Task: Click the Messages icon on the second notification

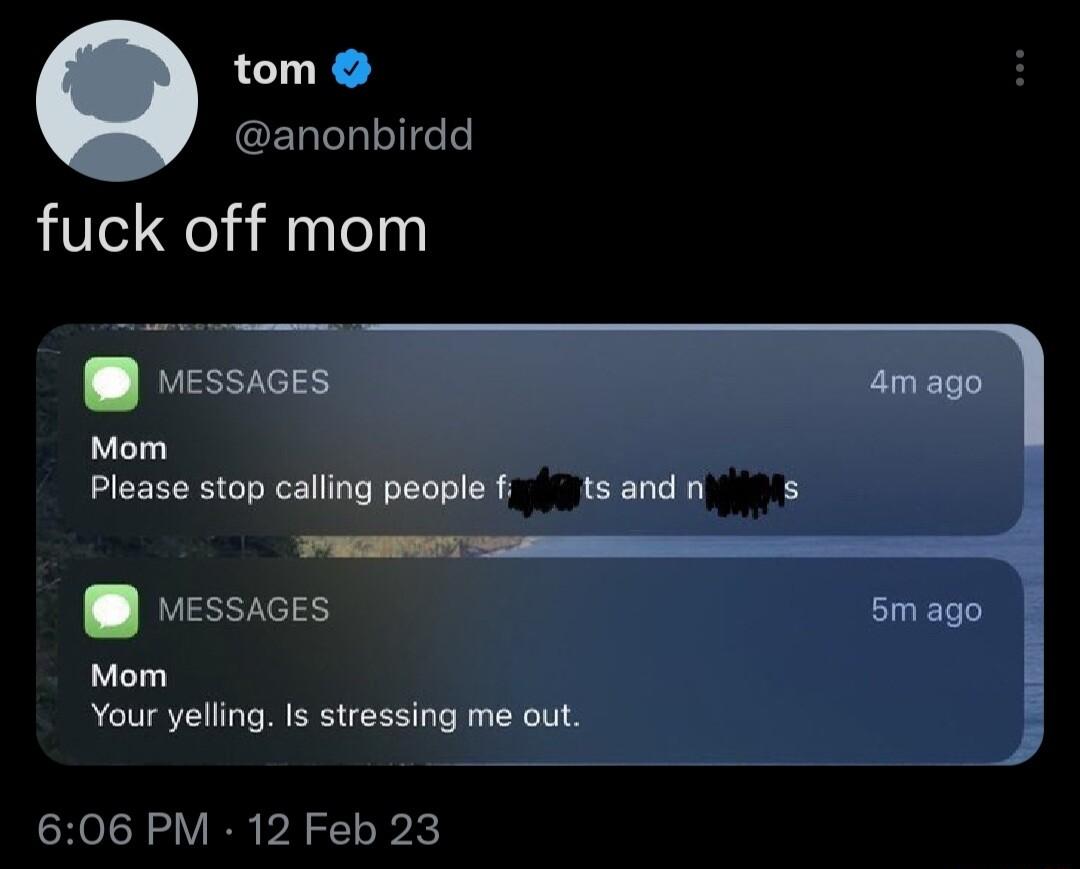Action: [x=113, y=612]
